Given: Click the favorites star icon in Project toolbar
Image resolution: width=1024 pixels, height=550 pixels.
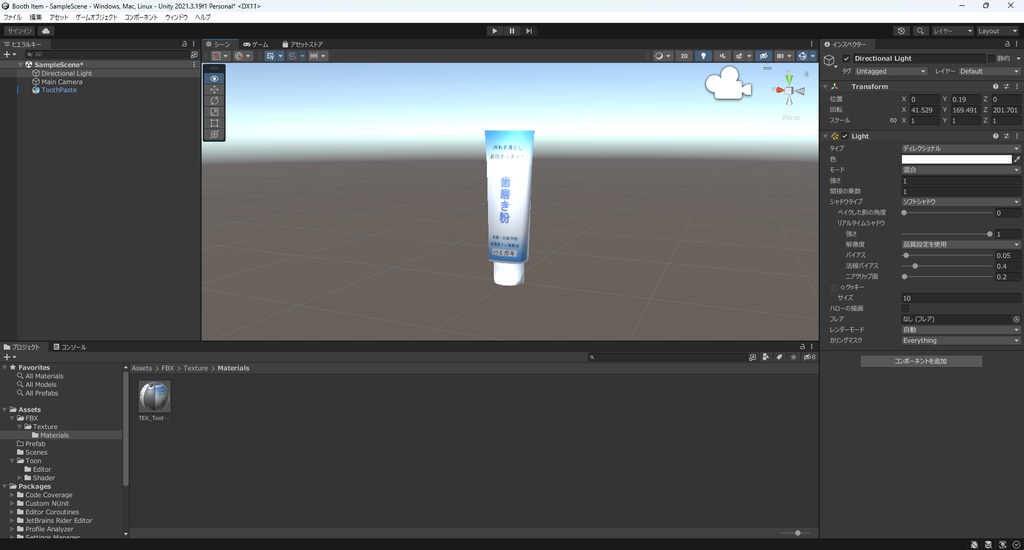Looking at the screenshot, I should (x=793, y=357).
